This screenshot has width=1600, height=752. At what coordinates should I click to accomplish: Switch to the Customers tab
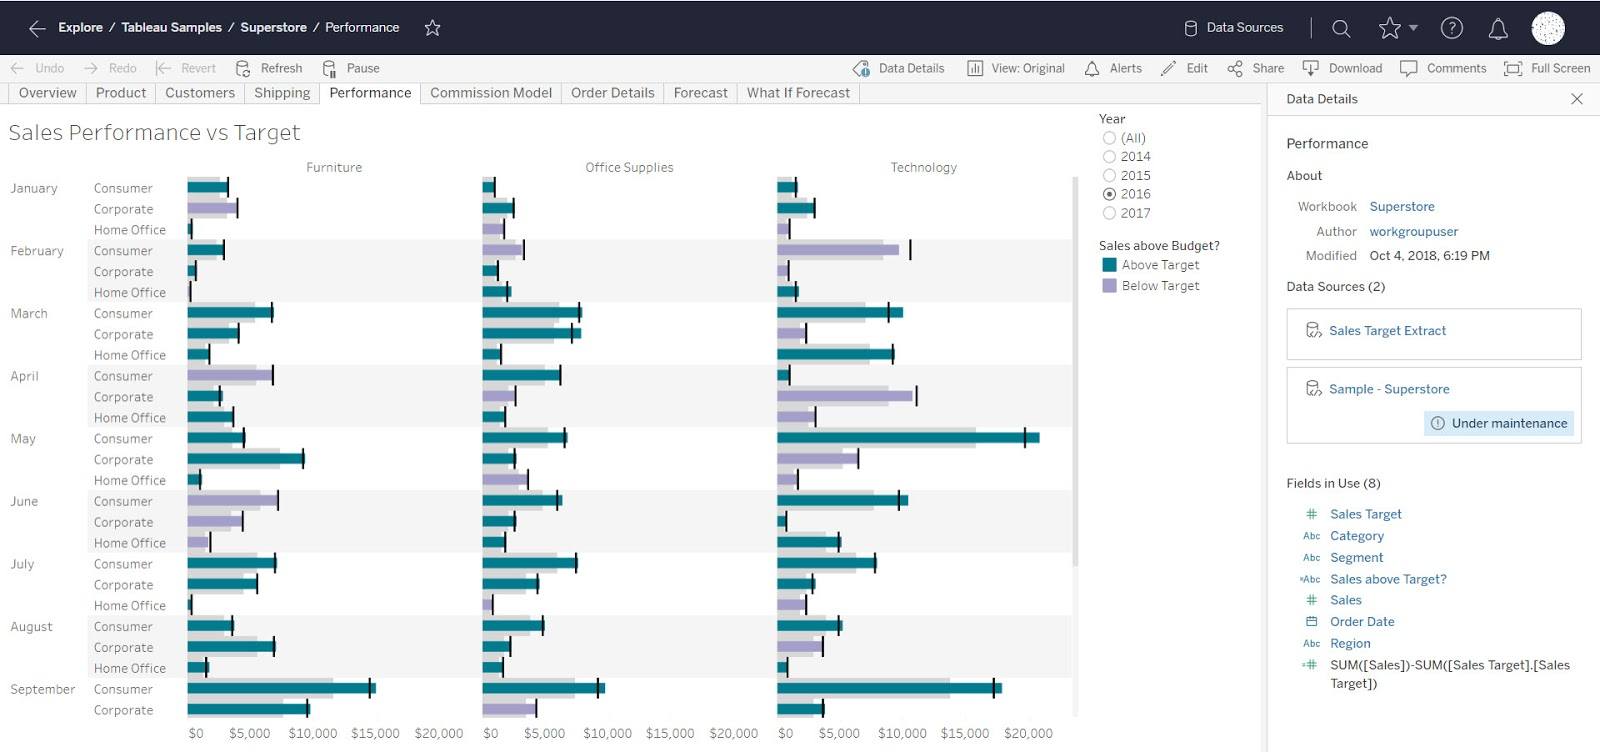tap(200, 93)
